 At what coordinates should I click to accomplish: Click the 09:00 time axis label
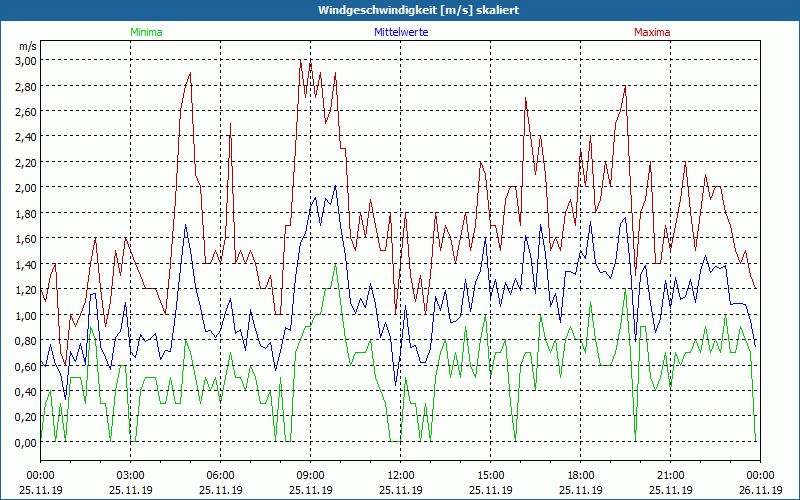click(310, 475)
